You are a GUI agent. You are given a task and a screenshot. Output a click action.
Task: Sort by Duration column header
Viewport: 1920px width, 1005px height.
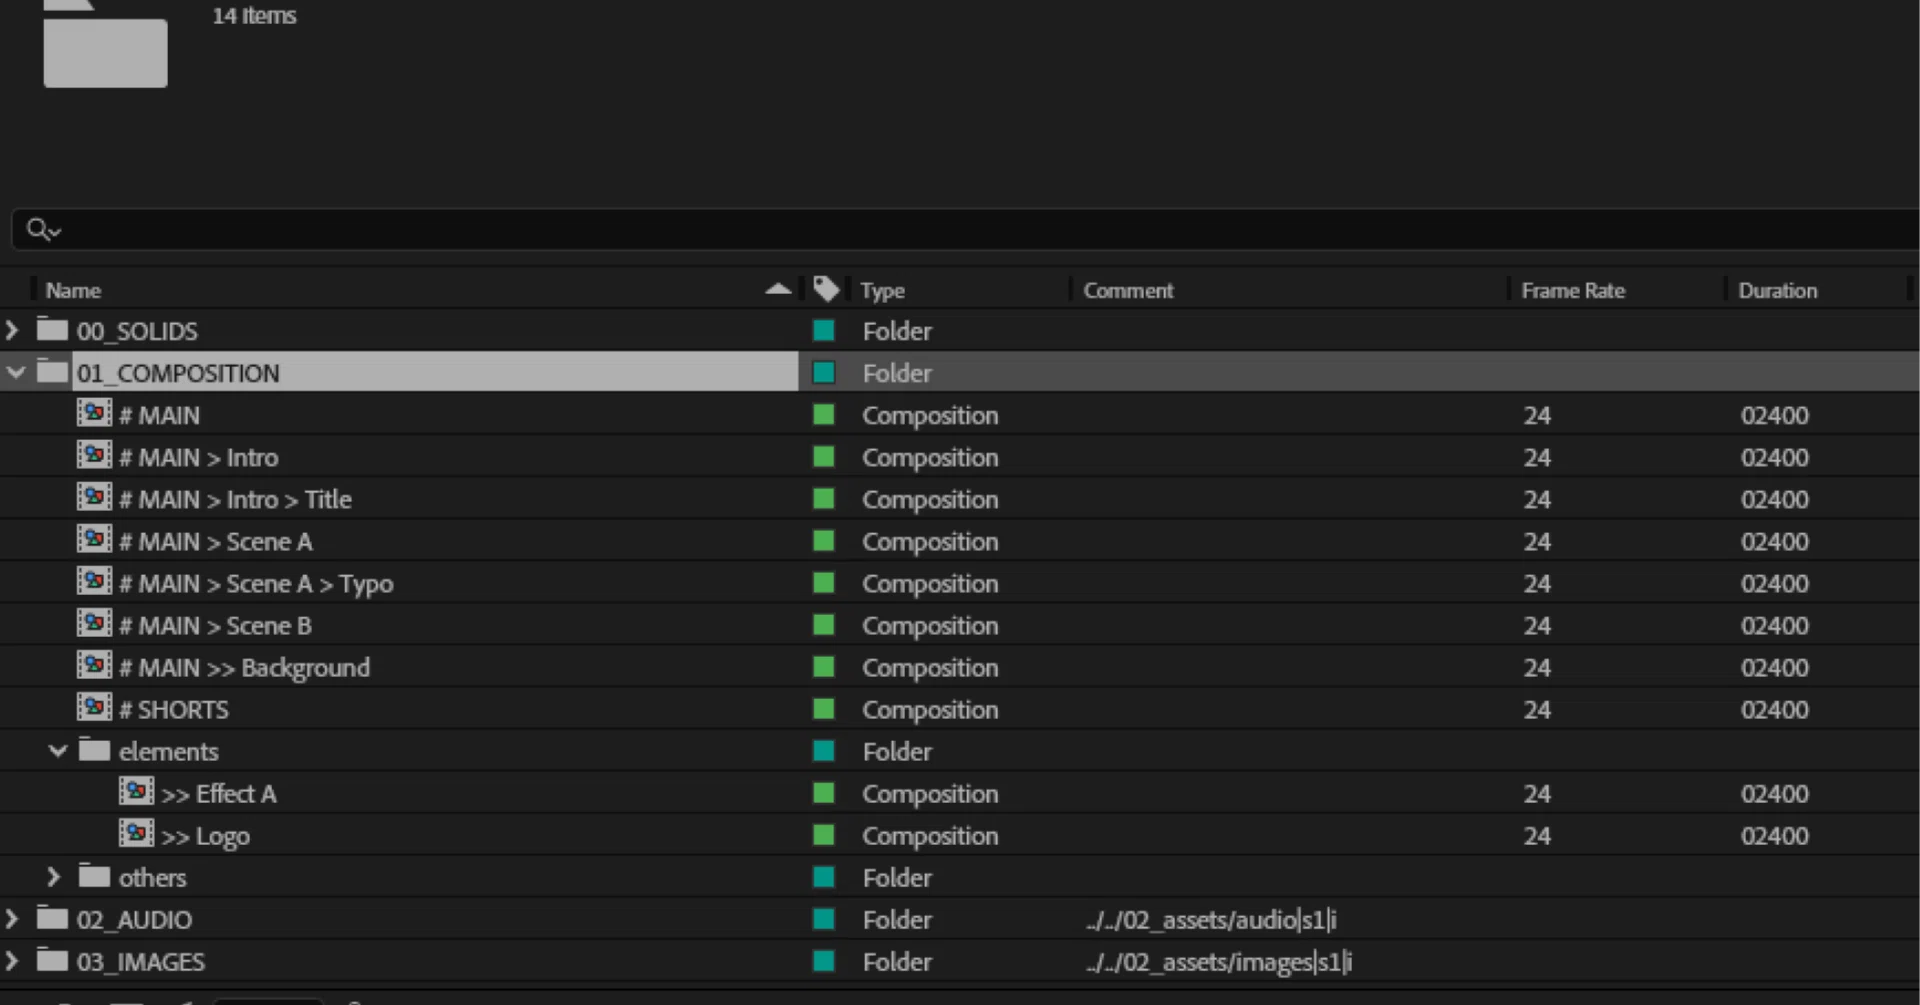coord(1777,290)
